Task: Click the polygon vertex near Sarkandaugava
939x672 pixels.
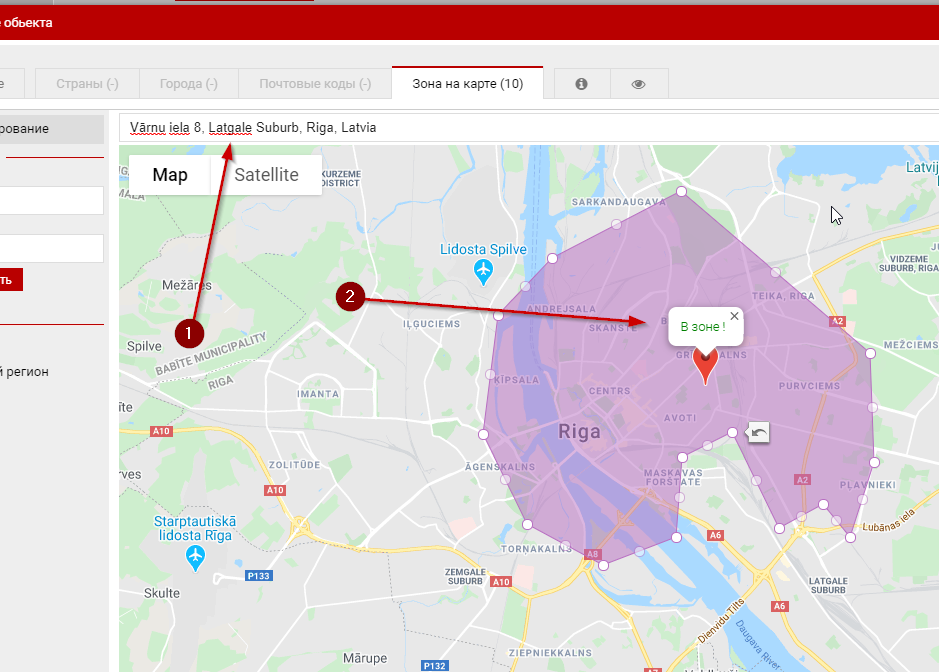Action: click(x=681, y=191)
